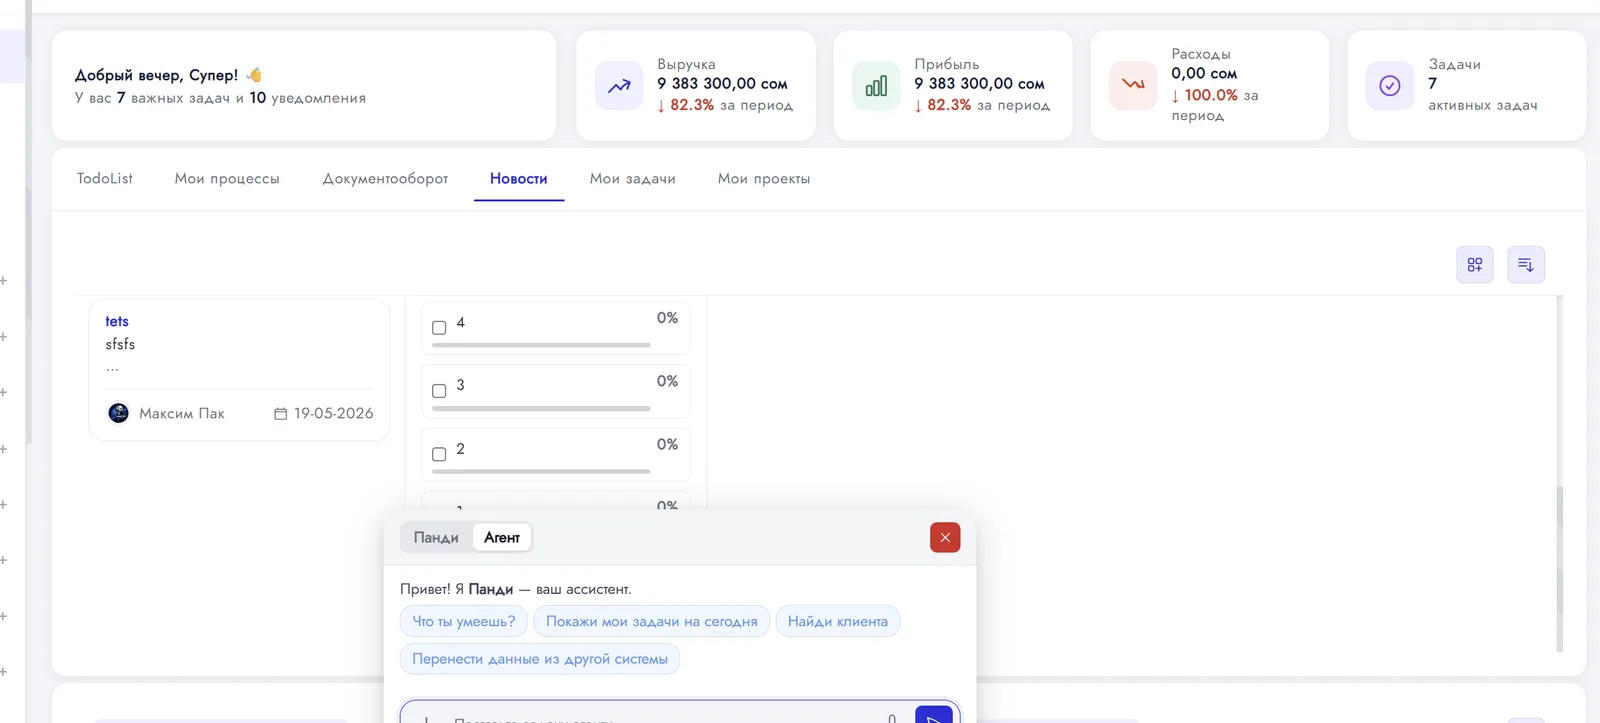
Task: Check the checkbox for item 4
Action: pyautogui.click(x=439, y=328)
